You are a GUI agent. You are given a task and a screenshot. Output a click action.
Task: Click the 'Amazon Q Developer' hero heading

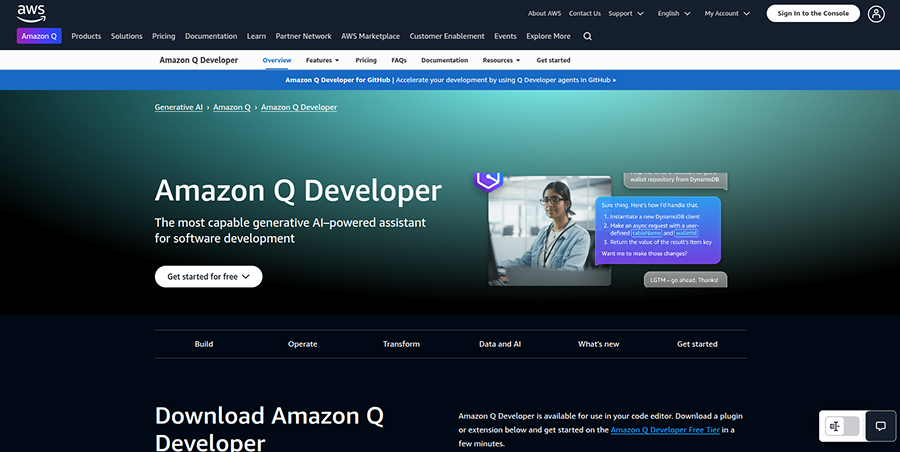click(298, 191)
